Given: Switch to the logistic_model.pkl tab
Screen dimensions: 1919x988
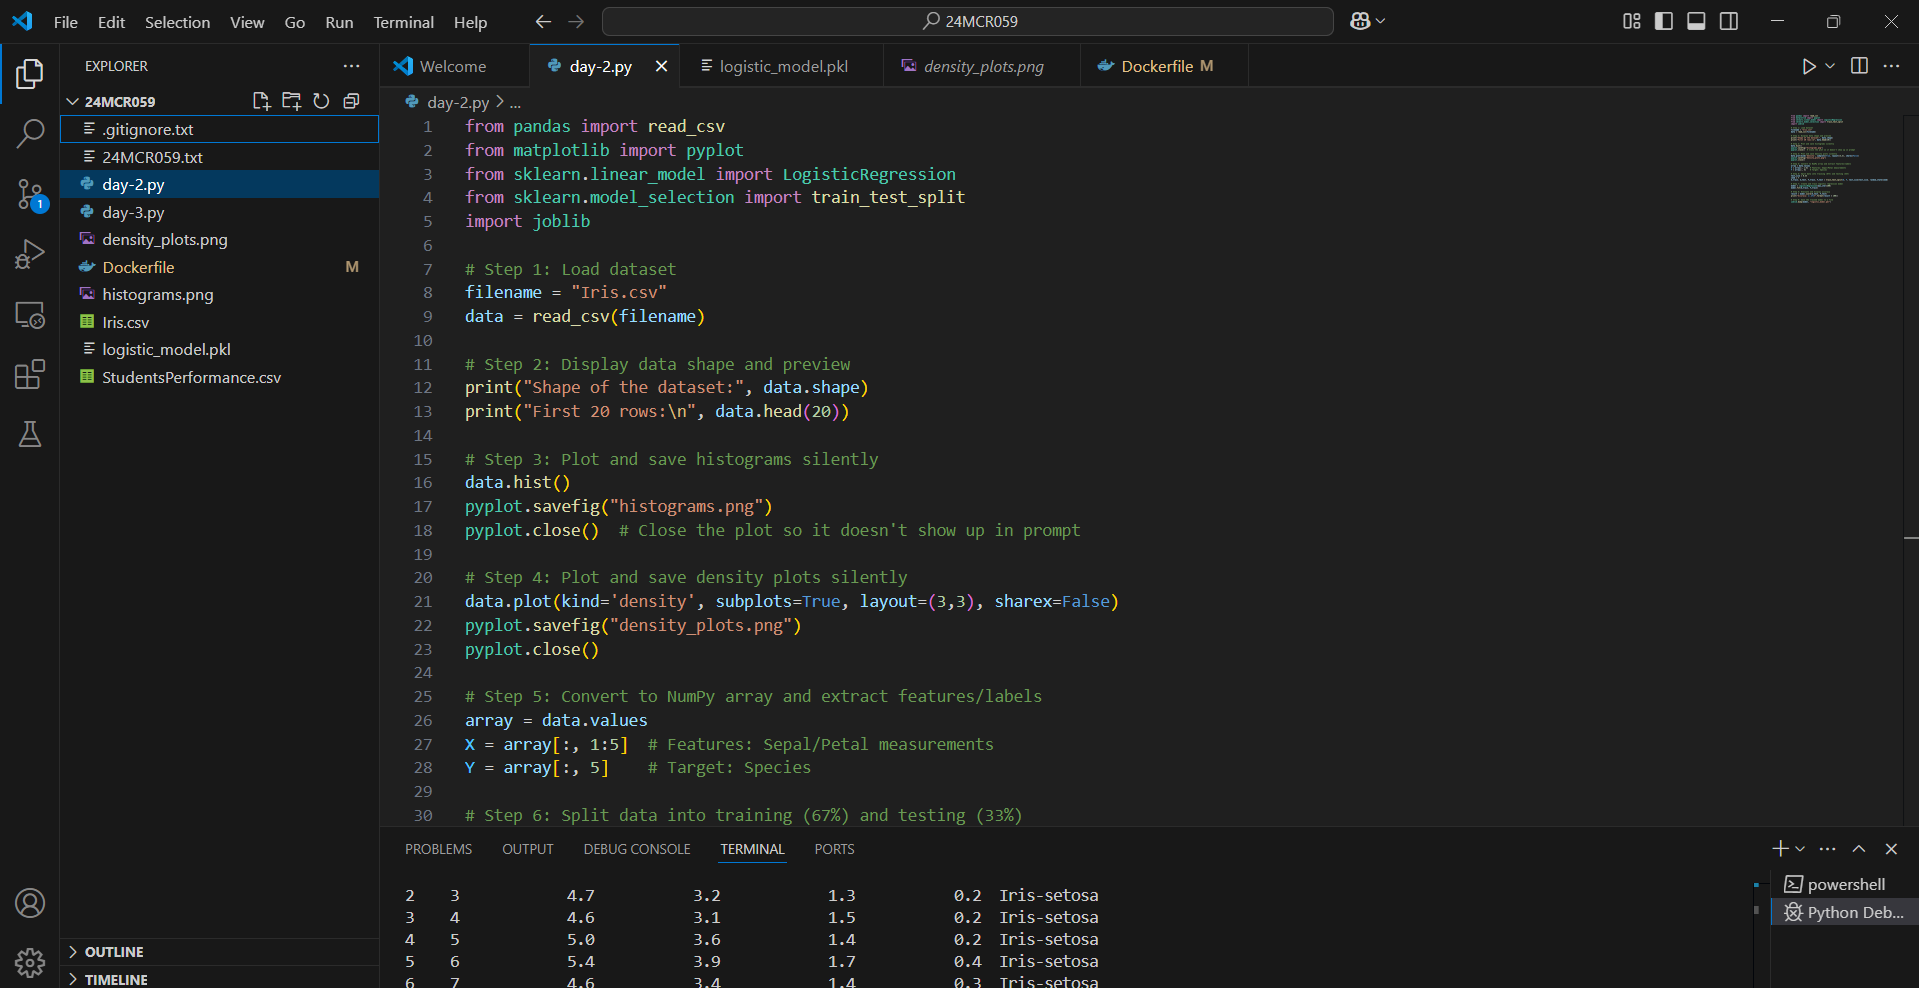Looking at the screenshot, I should click(783, 66).
